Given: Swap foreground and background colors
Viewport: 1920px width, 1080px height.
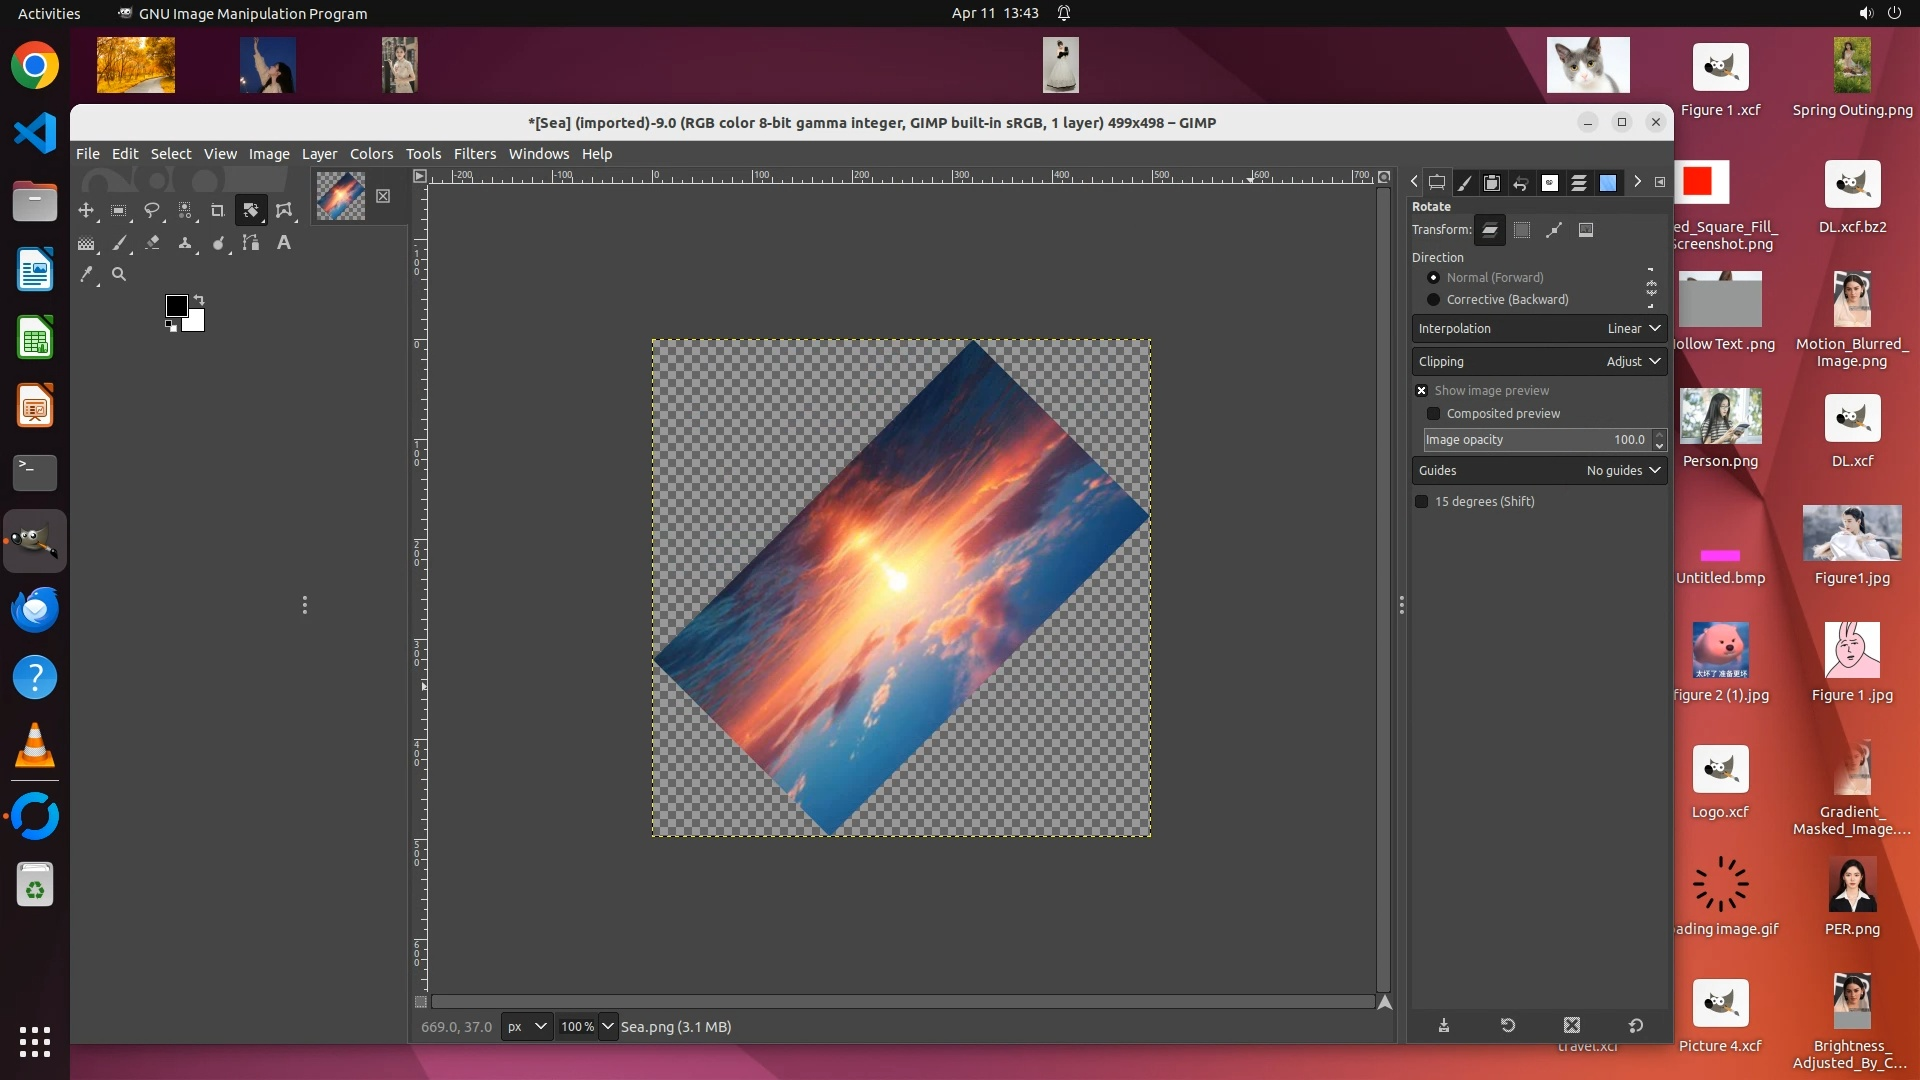Looking at the screenshot, I should 199,300.
